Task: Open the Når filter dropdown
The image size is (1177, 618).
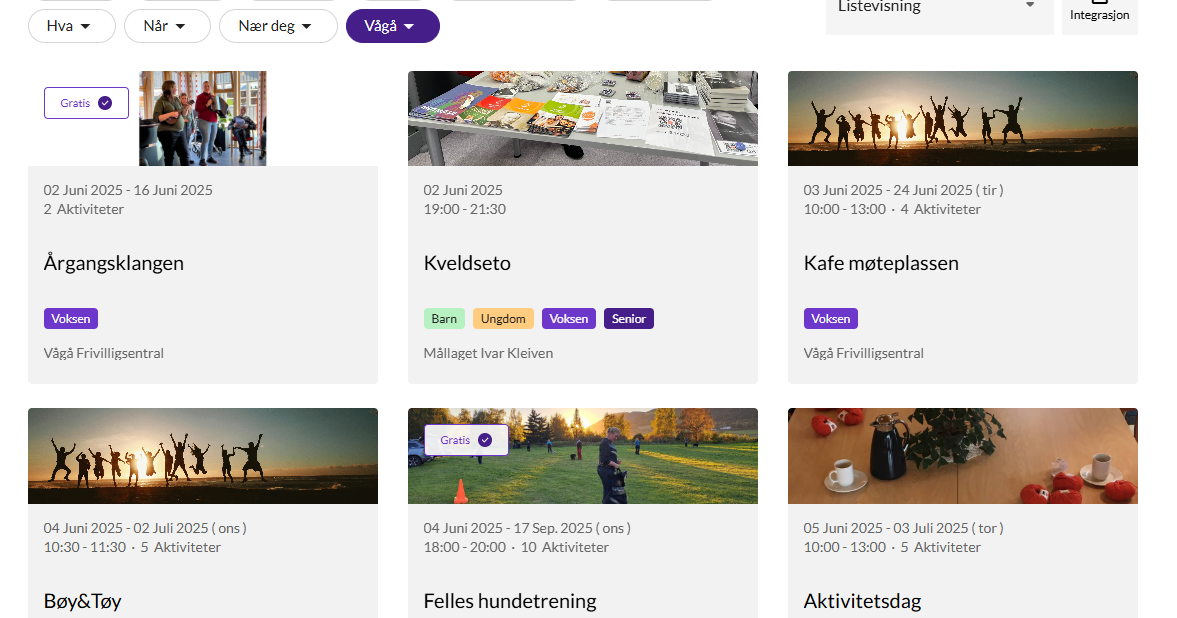Action: (x=167, y=26)
